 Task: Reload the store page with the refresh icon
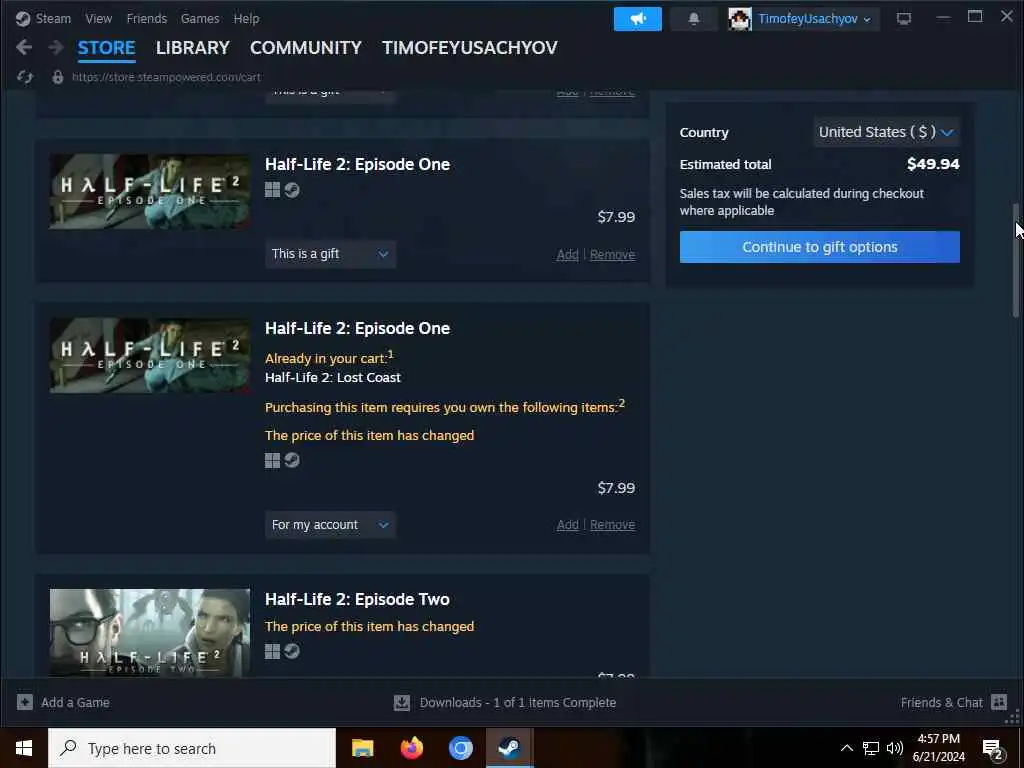pos(25,77)
